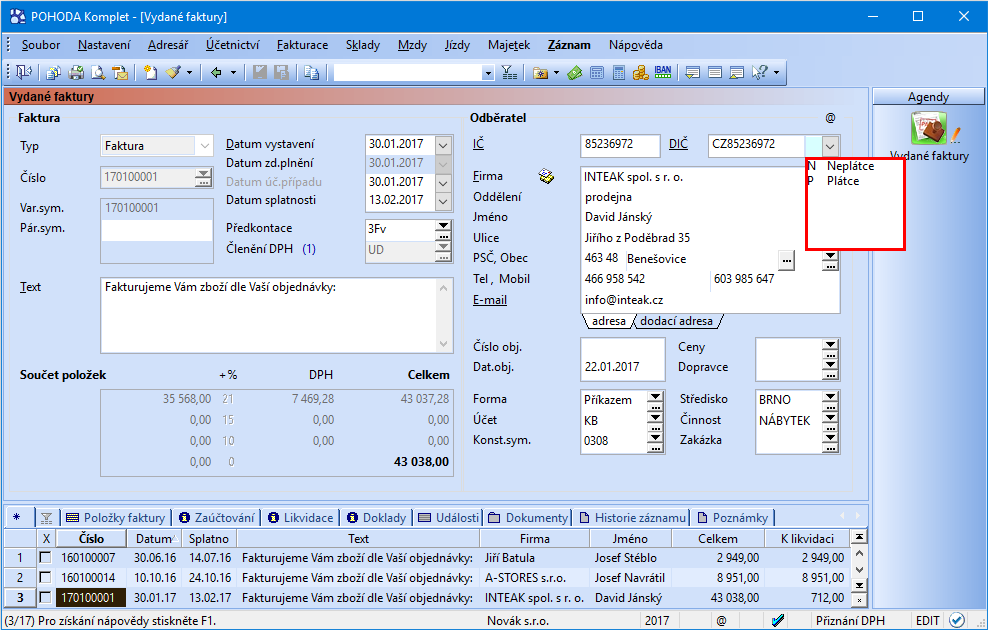Click the filter funnel icon next to search box

click(509, 72)
